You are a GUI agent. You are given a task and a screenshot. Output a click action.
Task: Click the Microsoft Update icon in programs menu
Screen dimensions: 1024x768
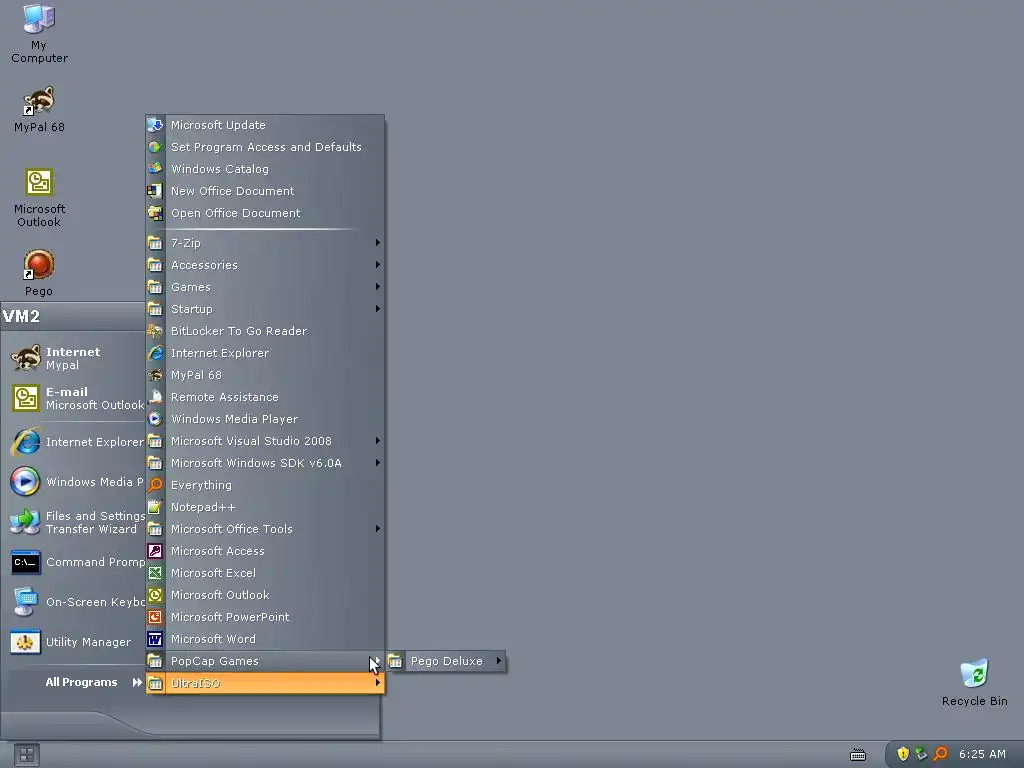[x=155, y=125]
